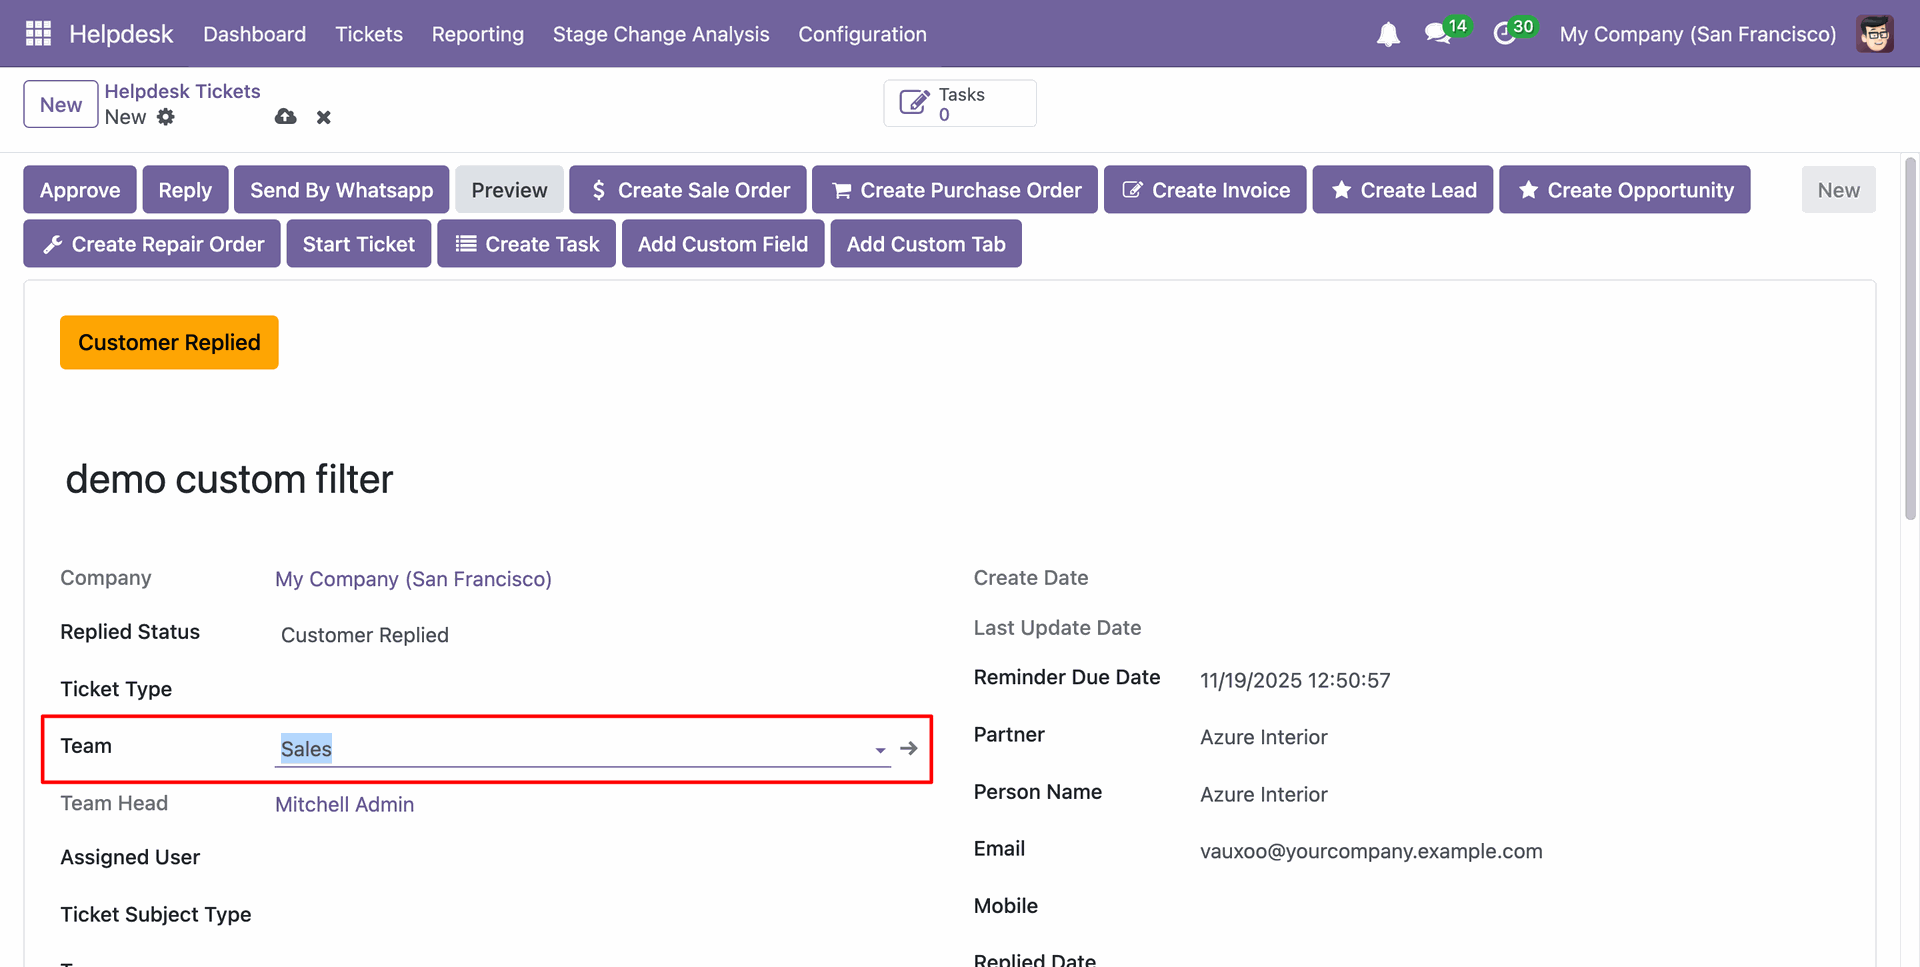Expand the Team dropdown arrow
Screen dimensions: 1920x967
click(x=880, y=749)
